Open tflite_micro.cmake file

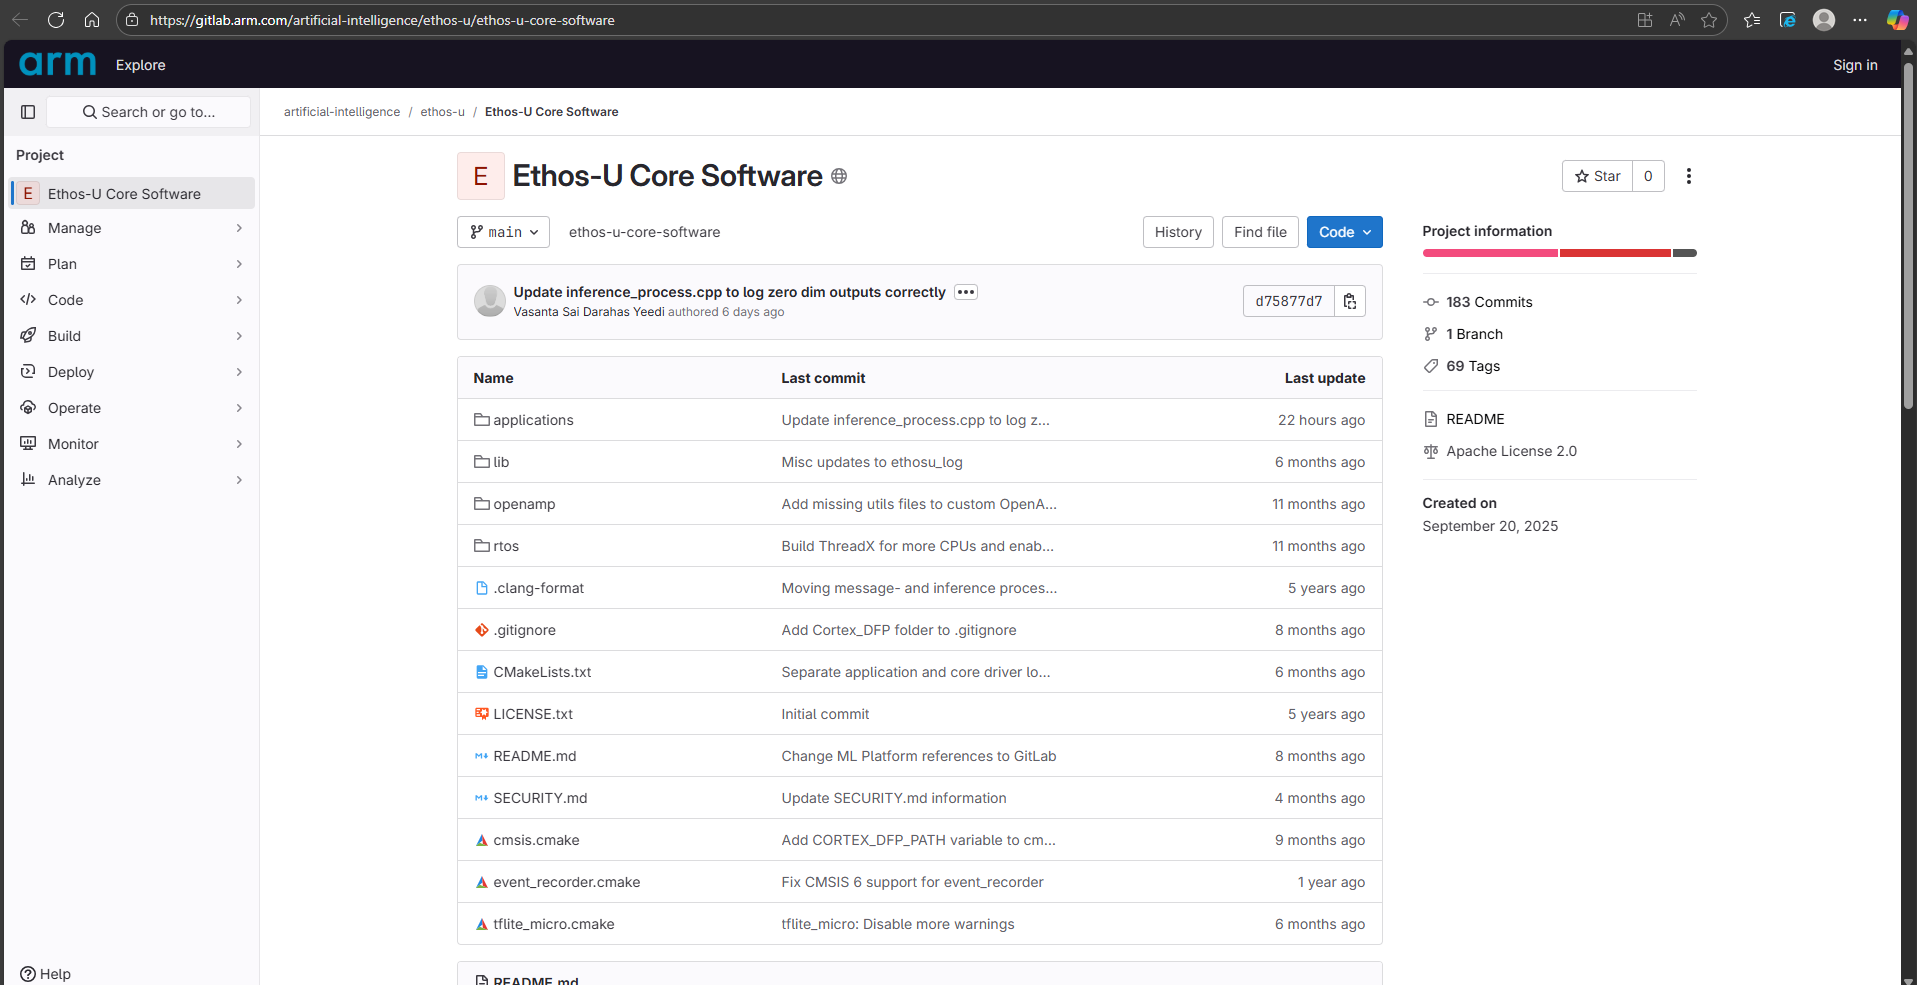554,924
